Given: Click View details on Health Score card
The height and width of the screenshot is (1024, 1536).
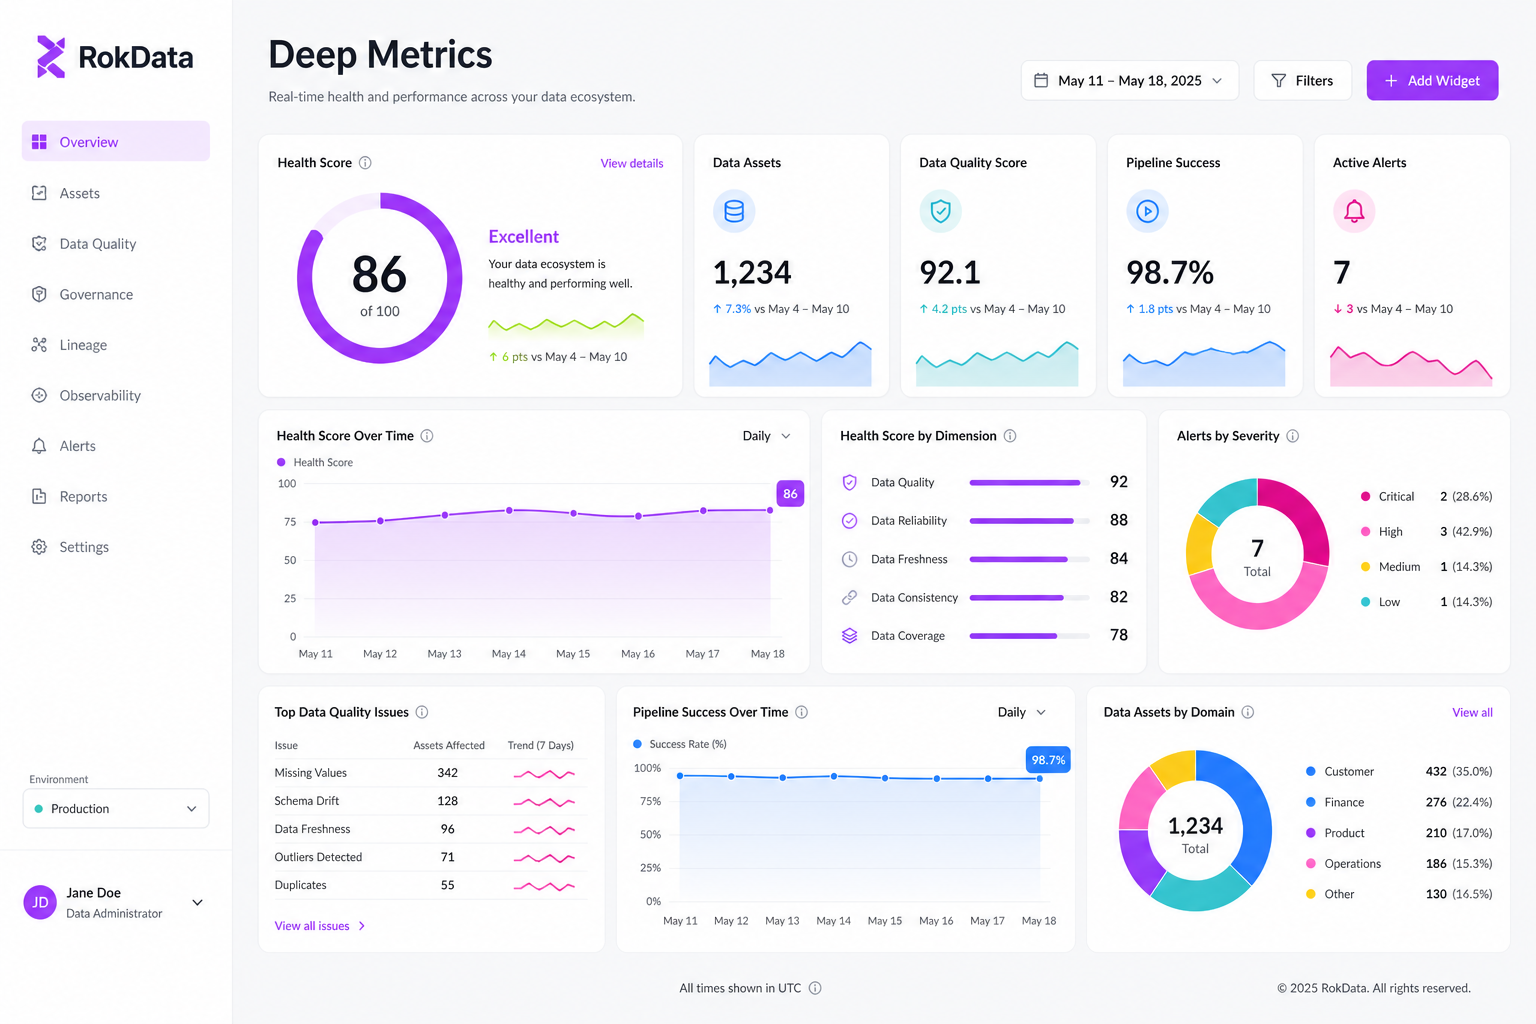Looking at the screenshot, I should tap(632, 163).
